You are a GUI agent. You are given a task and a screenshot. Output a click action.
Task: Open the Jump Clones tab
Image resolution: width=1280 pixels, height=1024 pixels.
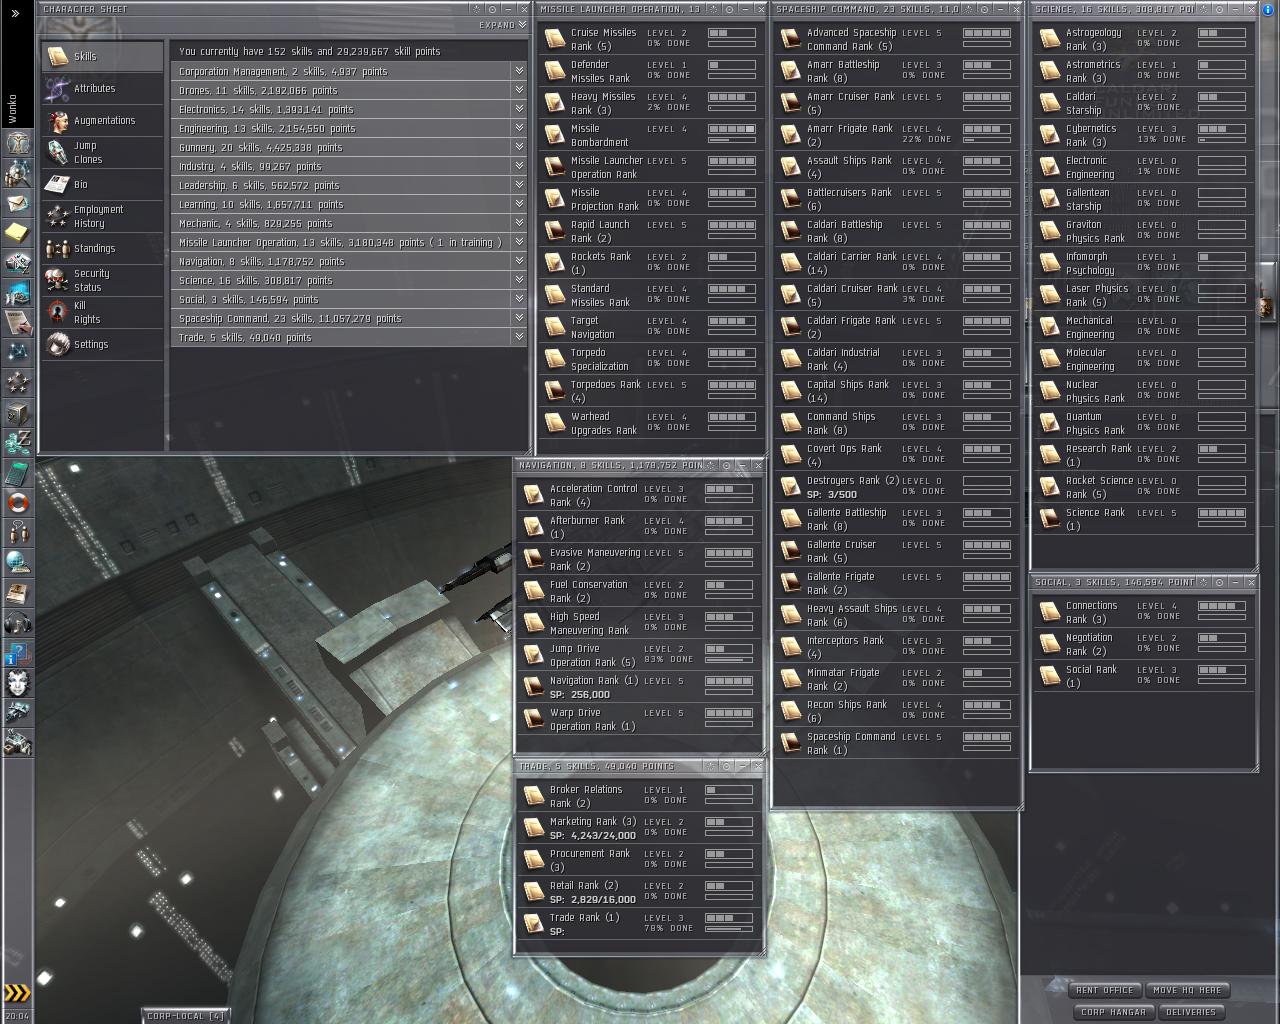[102, 152]
